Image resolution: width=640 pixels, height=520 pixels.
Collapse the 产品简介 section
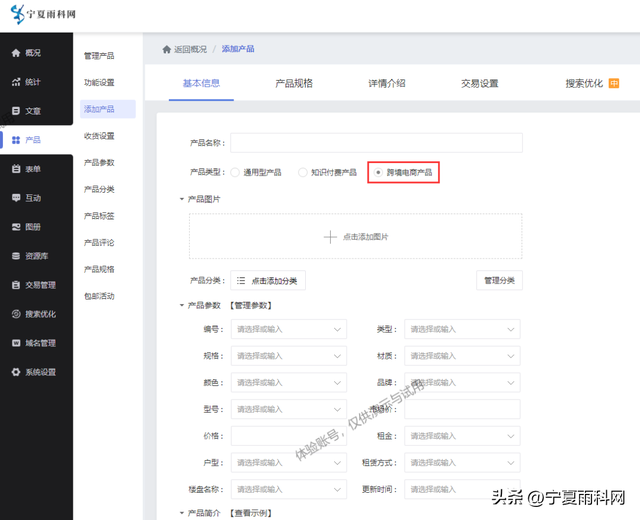(x=182, y=513)
